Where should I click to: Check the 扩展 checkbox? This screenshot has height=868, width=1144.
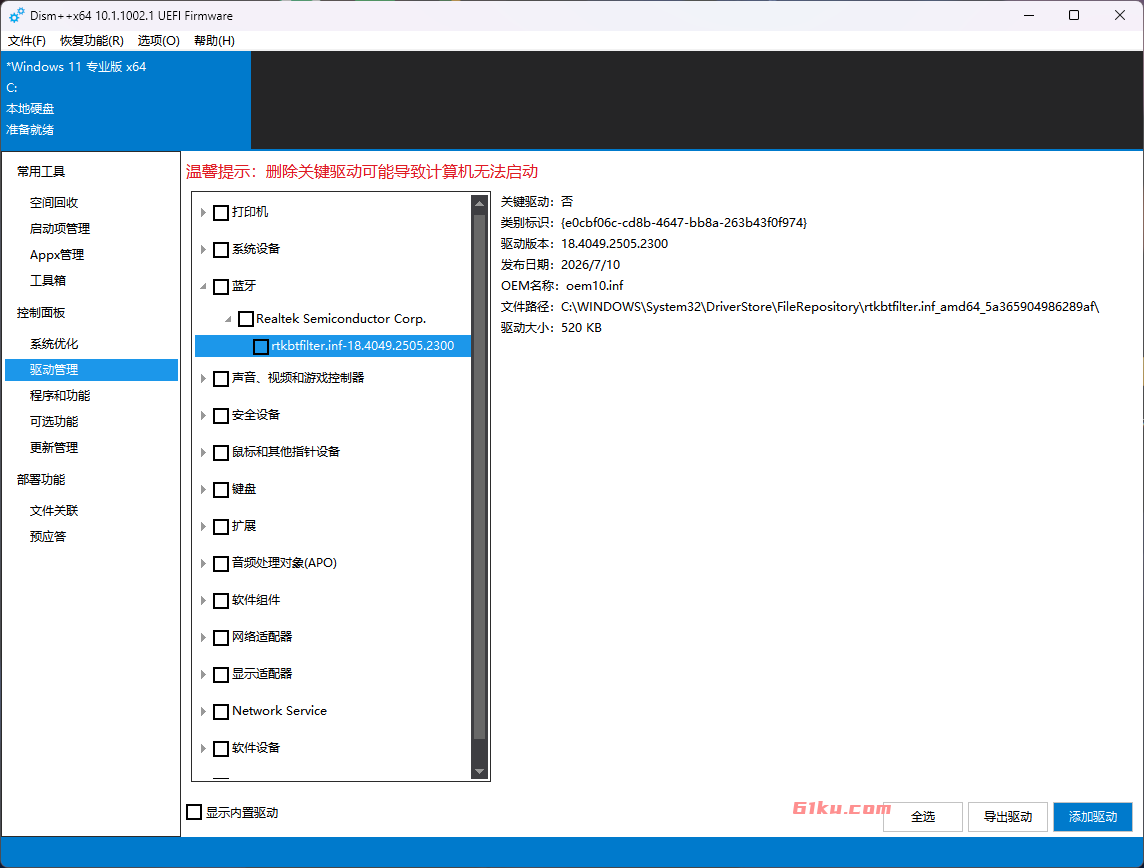pos(221,527)
